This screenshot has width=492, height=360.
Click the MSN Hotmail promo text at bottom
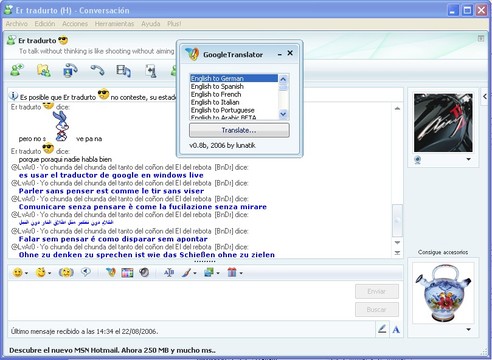(112, 350)
